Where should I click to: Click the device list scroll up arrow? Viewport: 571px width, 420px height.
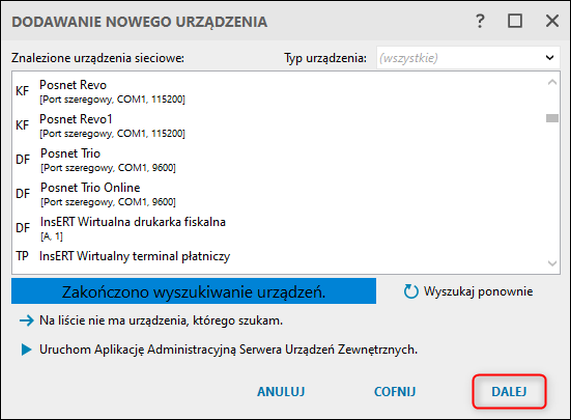click(x=552, y=82)
